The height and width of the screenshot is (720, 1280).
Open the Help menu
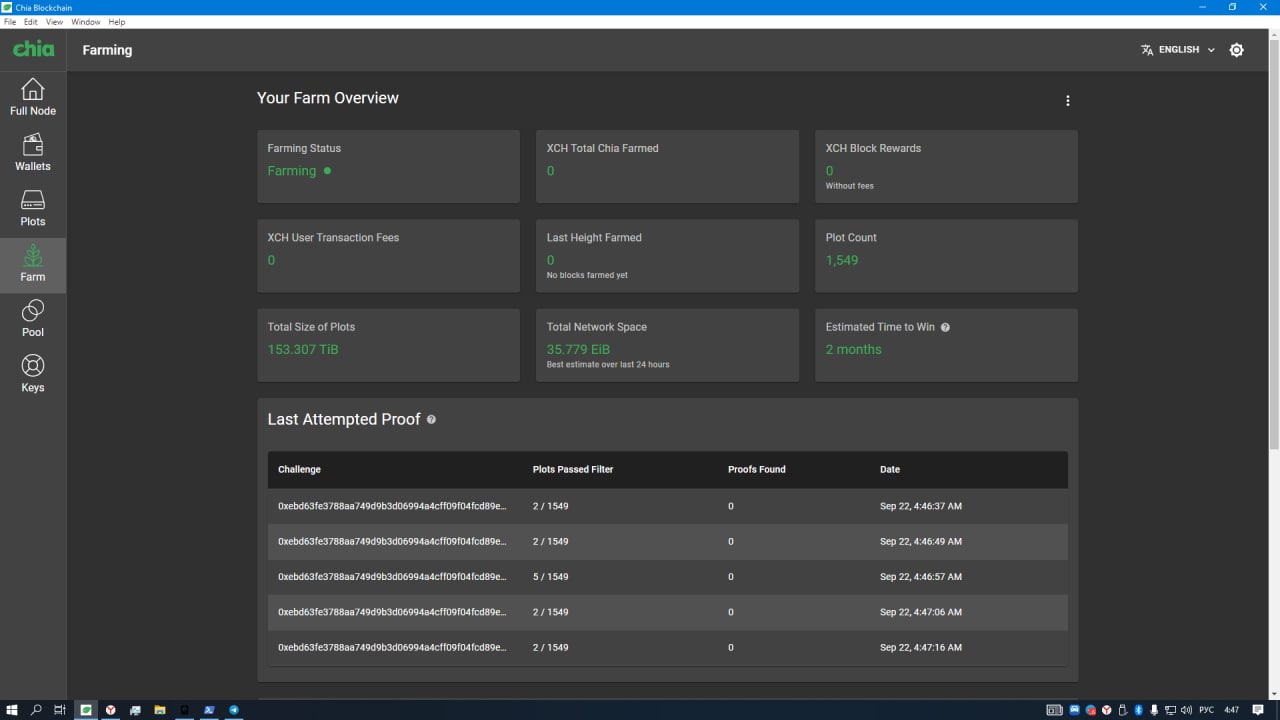coord(117,22)
